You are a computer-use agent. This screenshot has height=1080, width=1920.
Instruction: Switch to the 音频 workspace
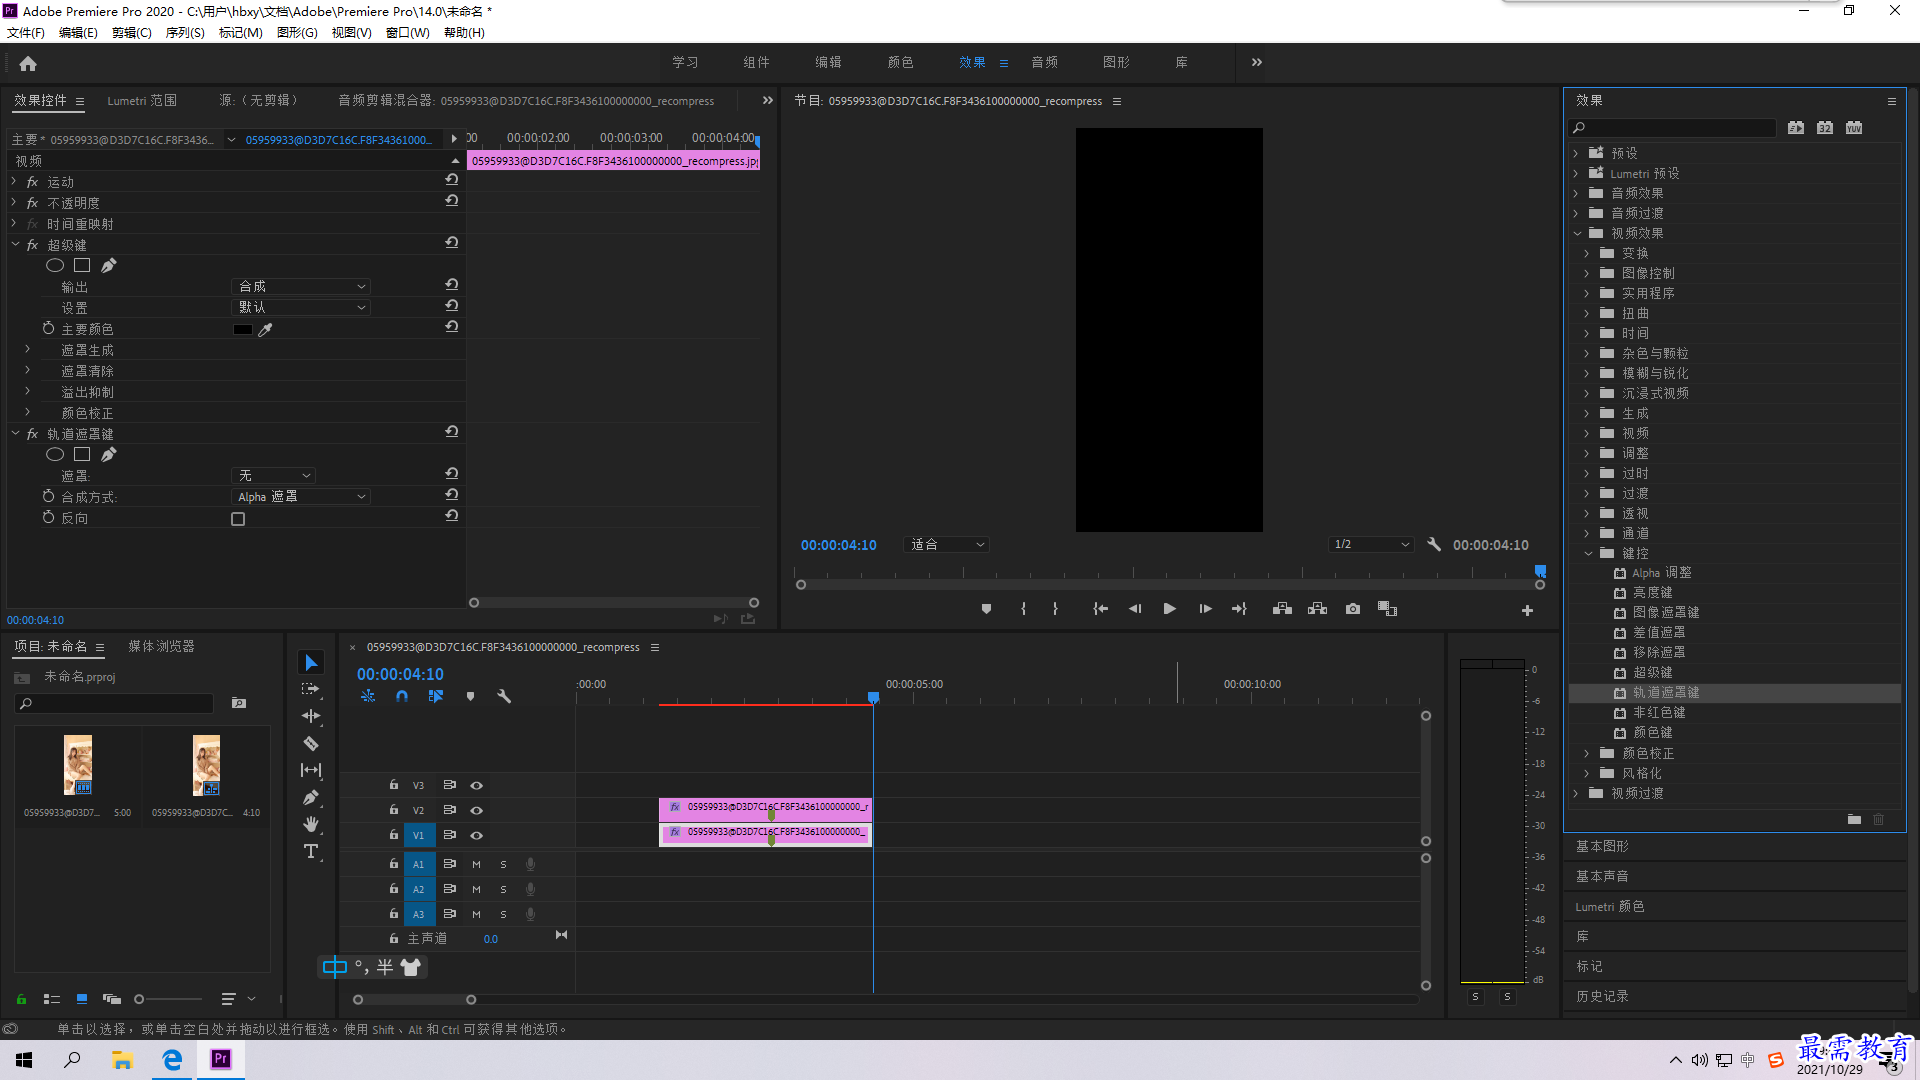(1044, 63)
